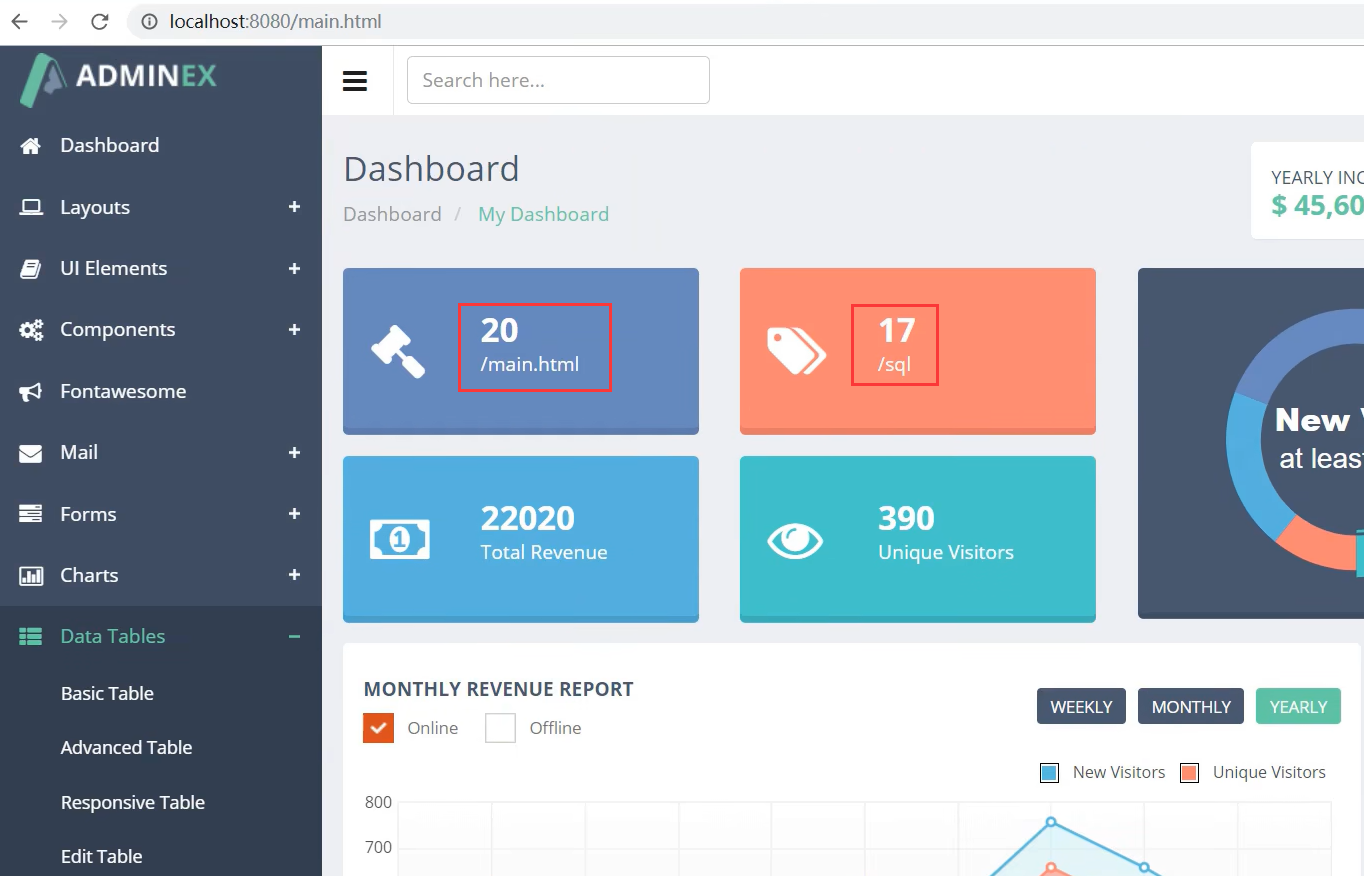Uncheck the Online checkbox
This screenshot has width=1364, height=876.
tap(379, 728)
